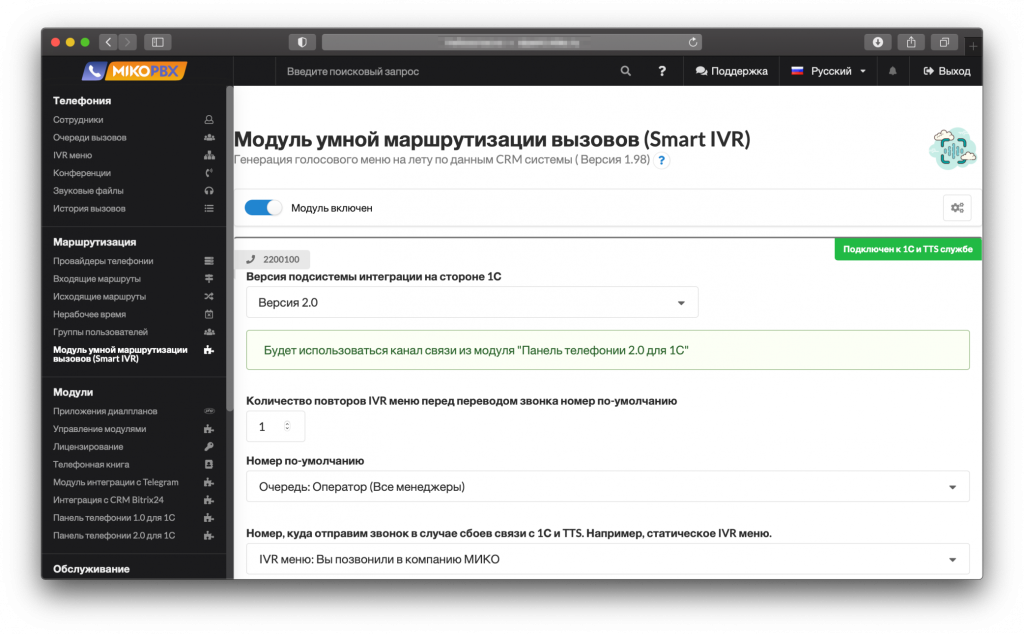The height and width of the screenshot is (634, 1024).
Task: Expand the "Версия 2.0" dropdown
Action: 472,302
